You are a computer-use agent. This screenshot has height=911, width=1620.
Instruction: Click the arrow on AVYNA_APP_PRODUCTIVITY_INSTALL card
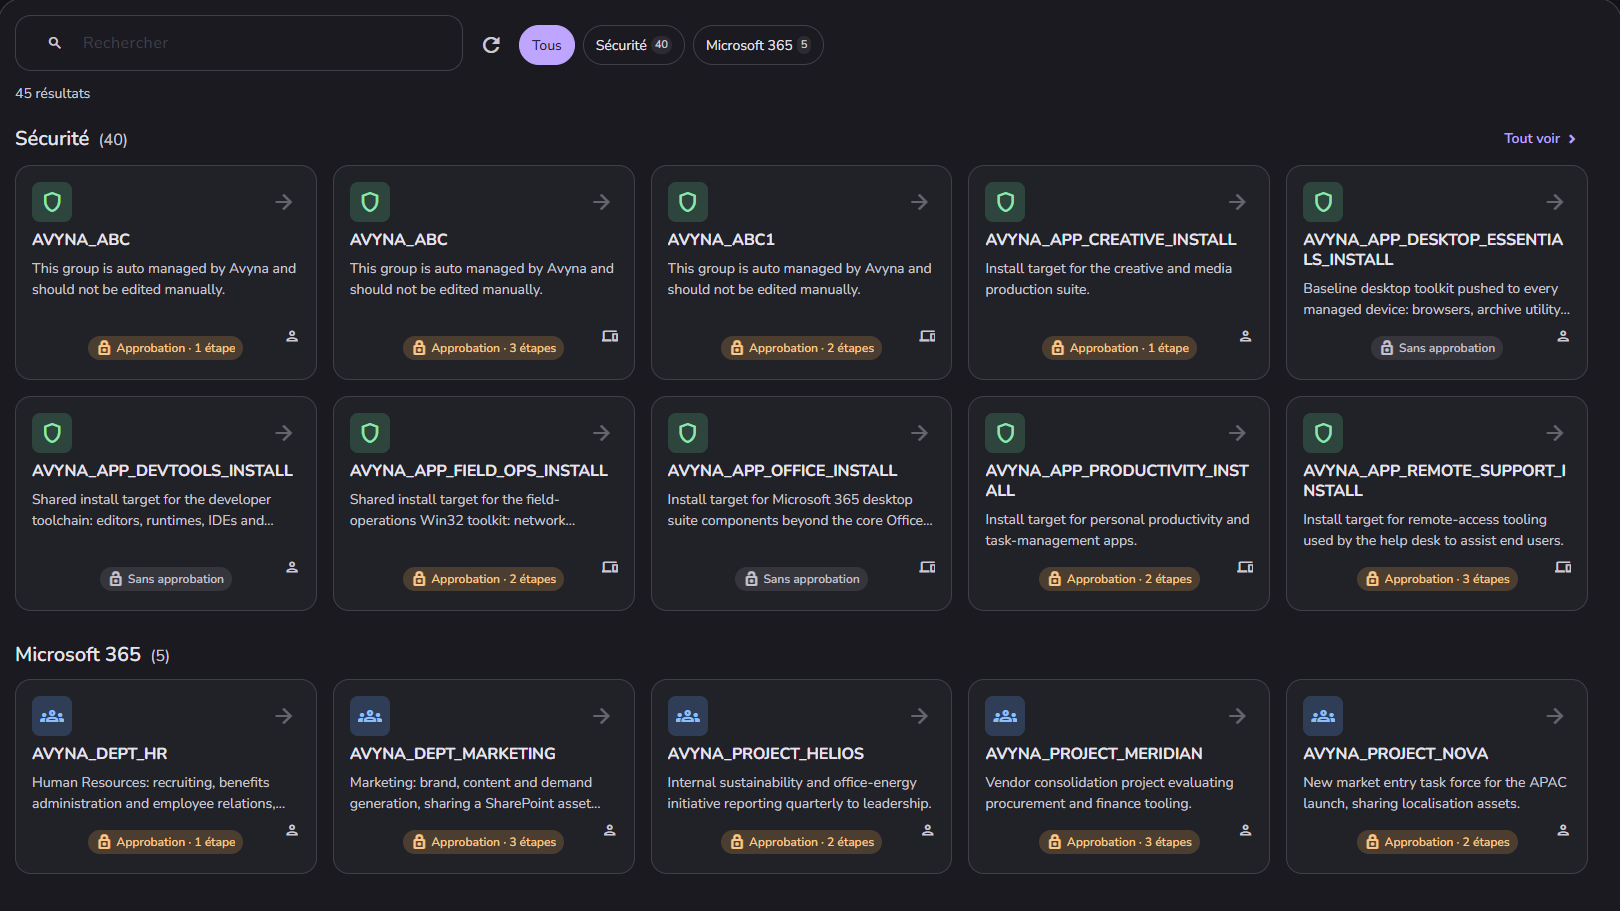[x=1237, y=433]
